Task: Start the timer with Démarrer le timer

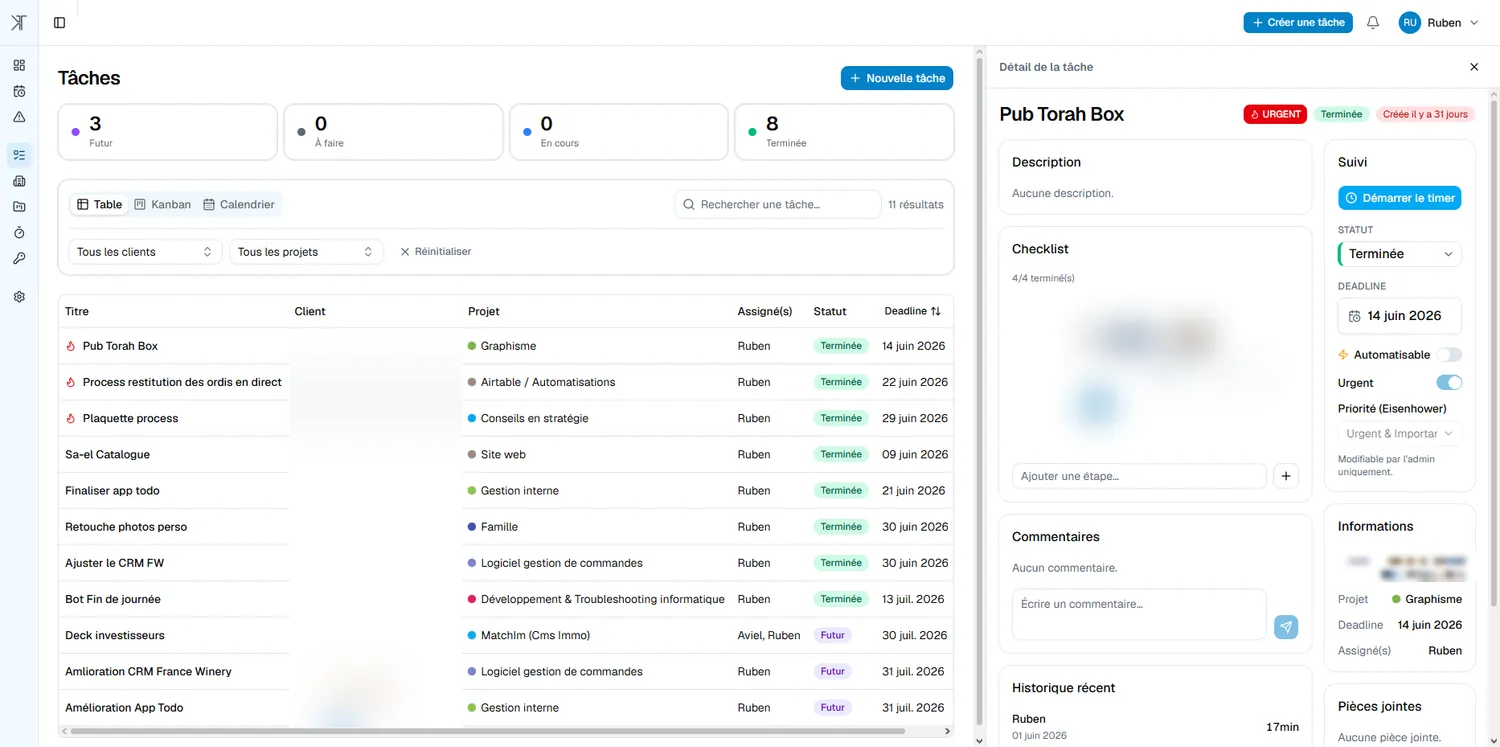Action: [x=1400, y=198]
